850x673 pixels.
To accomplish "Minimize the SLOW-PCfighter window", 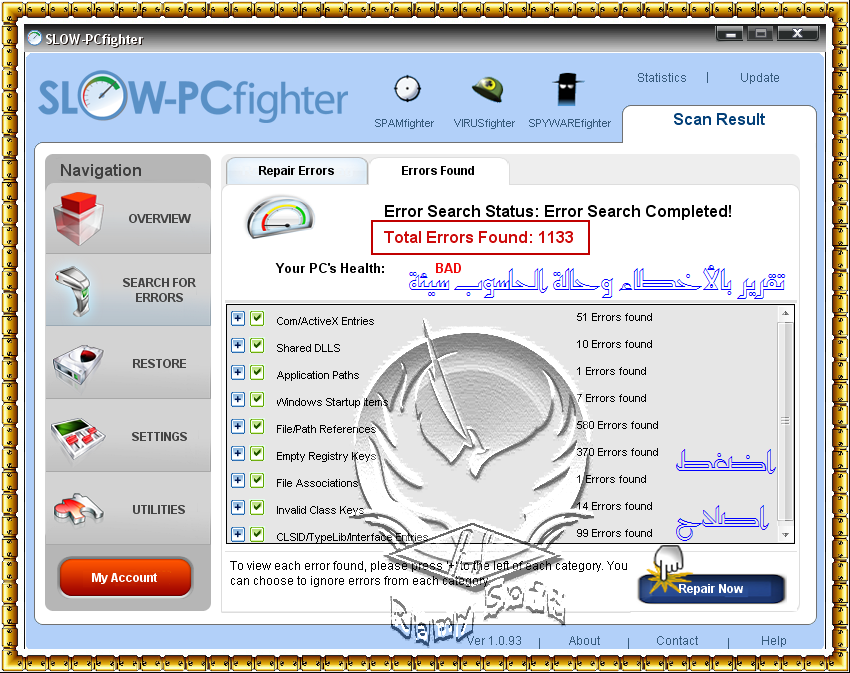I will pos(730,34).
